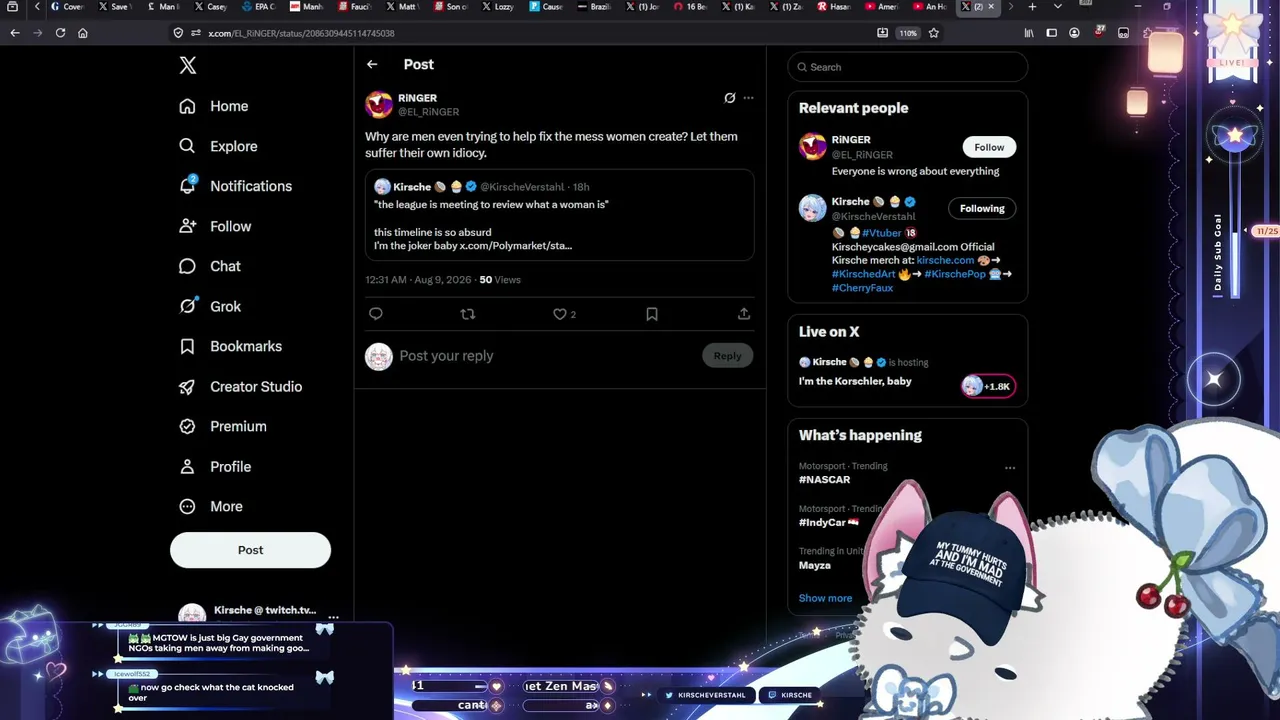
Task: Bookmark this page with the star icon
Action: tap(934, 33)
